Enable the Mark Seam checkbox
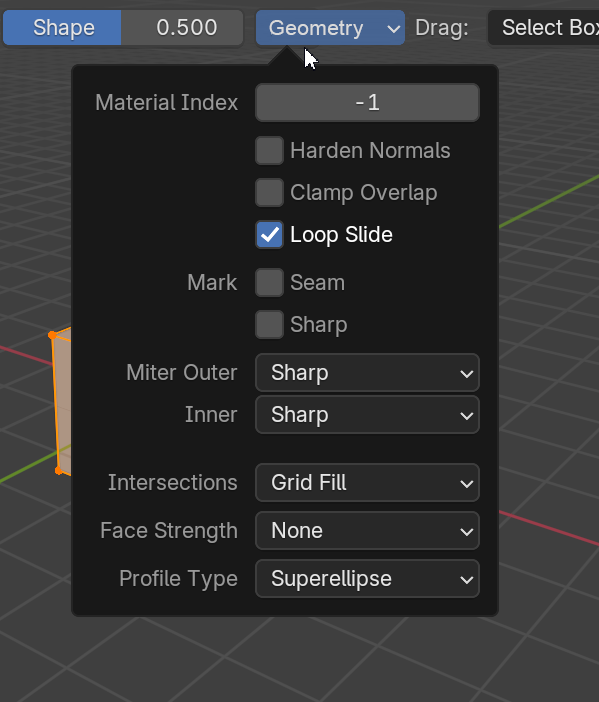Image resolution: width=599 pixels, height=702 pixels. pyautogui.click(x=270, y=283)
